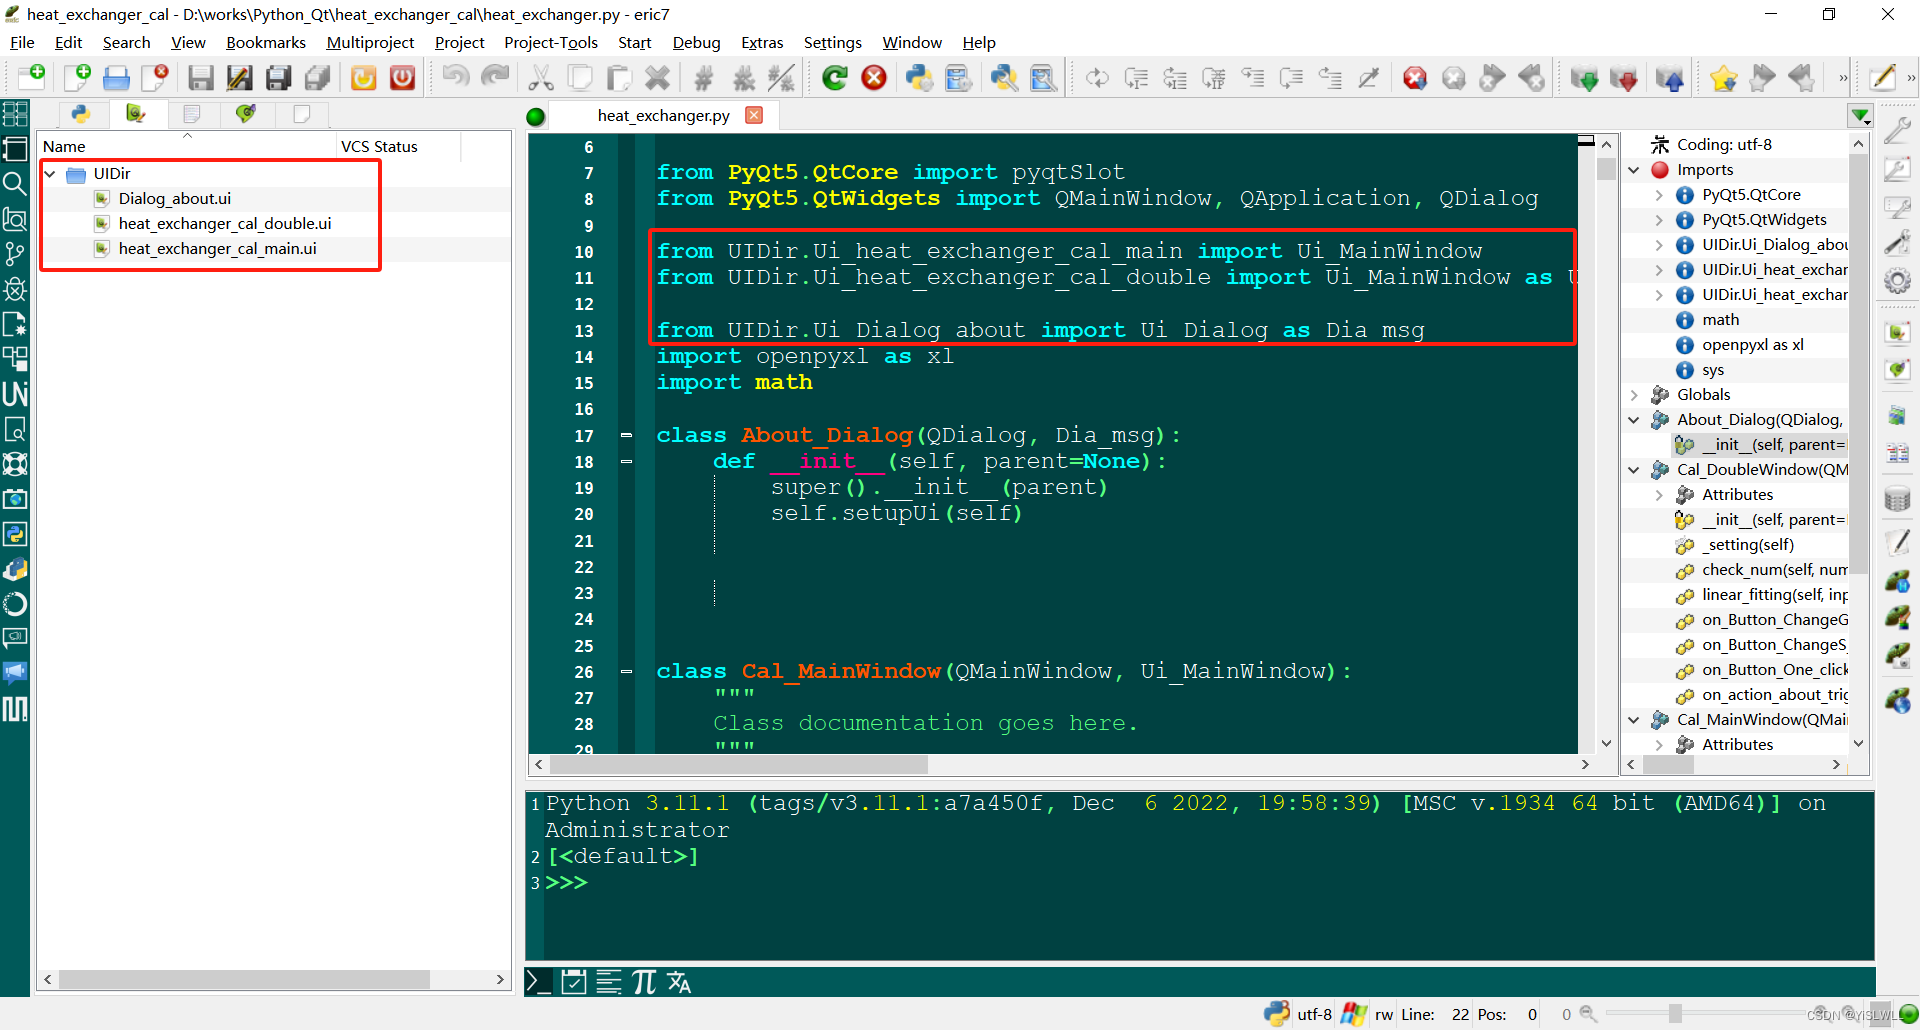Screen dimensions: 1920x1030
Task: Click the Translator icon in bottom bar
Action: click(679, 982)
